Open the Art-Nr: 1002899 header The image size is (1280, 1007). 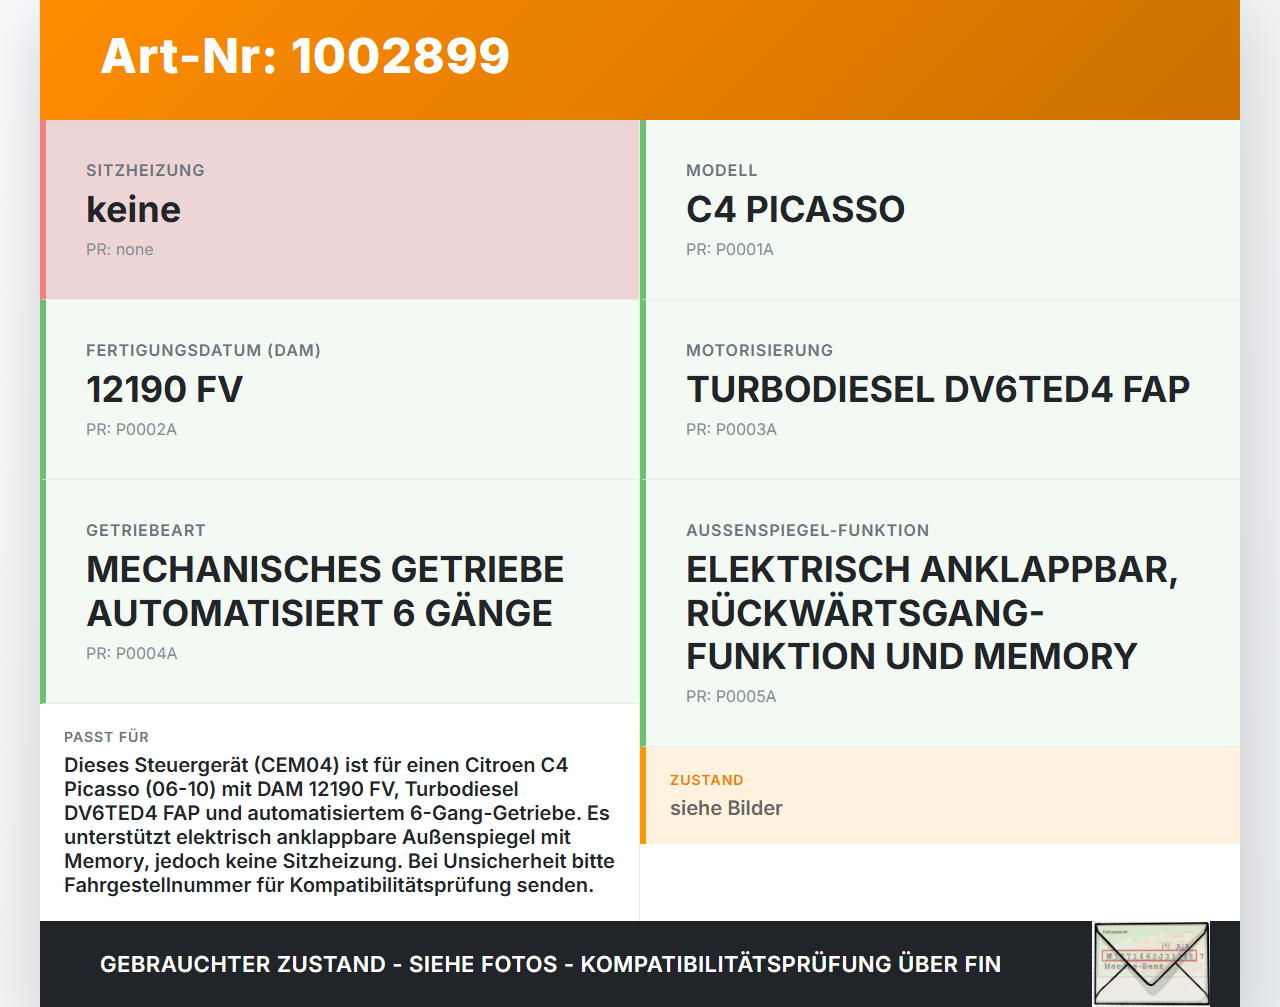tap(305, 57)
